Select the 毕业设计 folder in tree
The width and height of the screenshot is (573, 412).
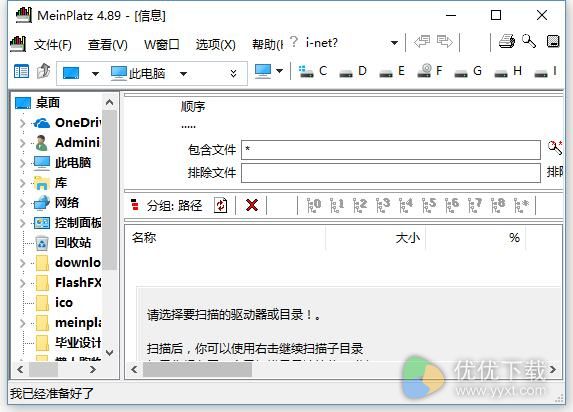(68, 343)
